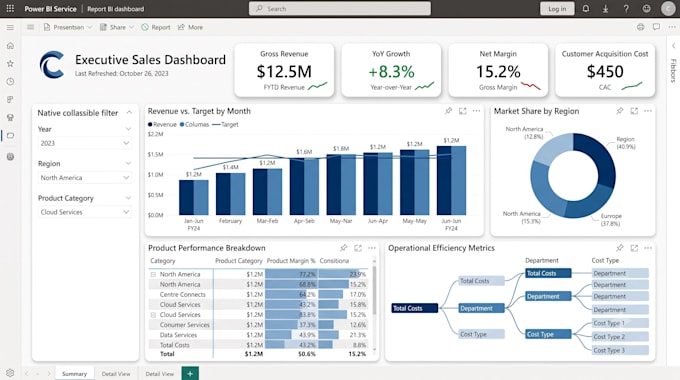The height and width of the screenshot is (380, 680).
Task: Open the Year 2023 dropdown
Action: pos(85,143)
